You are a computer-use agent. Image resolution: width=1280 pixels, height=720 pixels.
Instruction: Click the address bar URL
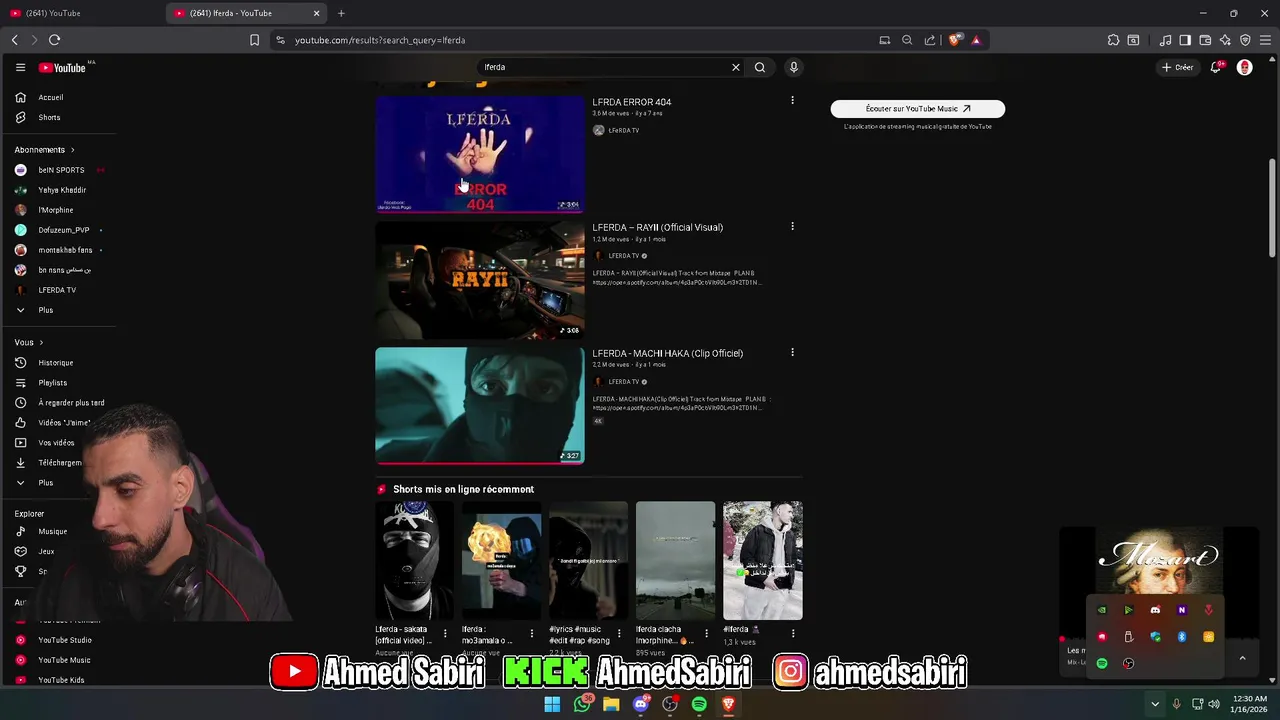click(x=380, y=40)
